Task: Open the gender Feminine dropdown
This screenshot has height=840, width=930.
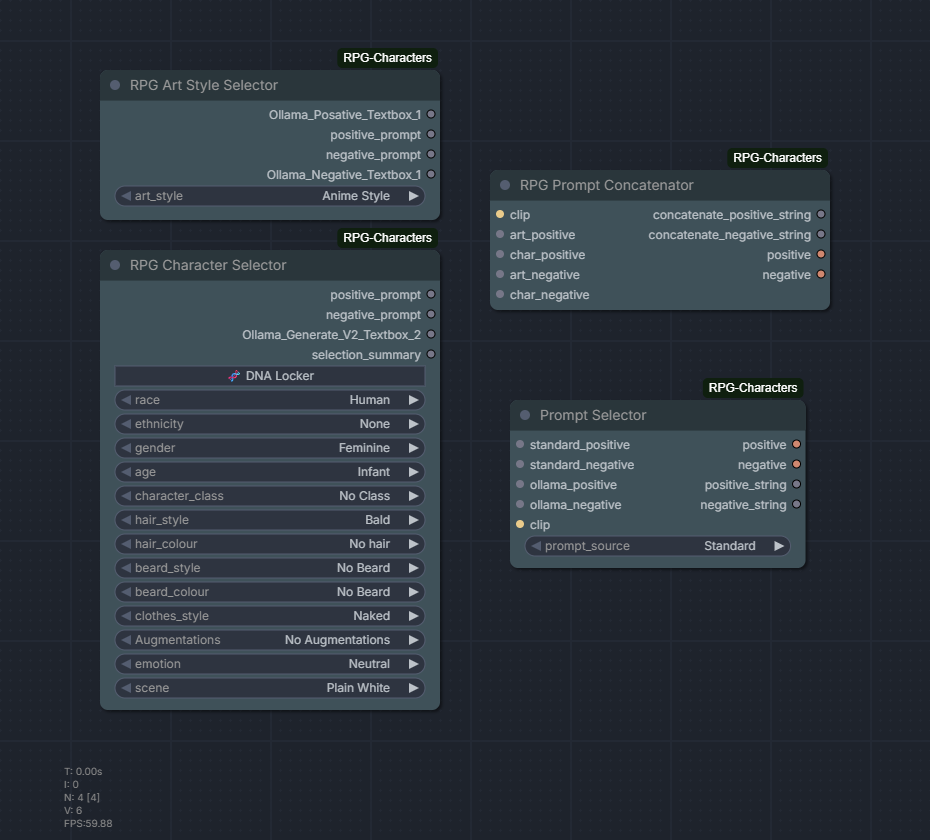Action: [270, 448]
